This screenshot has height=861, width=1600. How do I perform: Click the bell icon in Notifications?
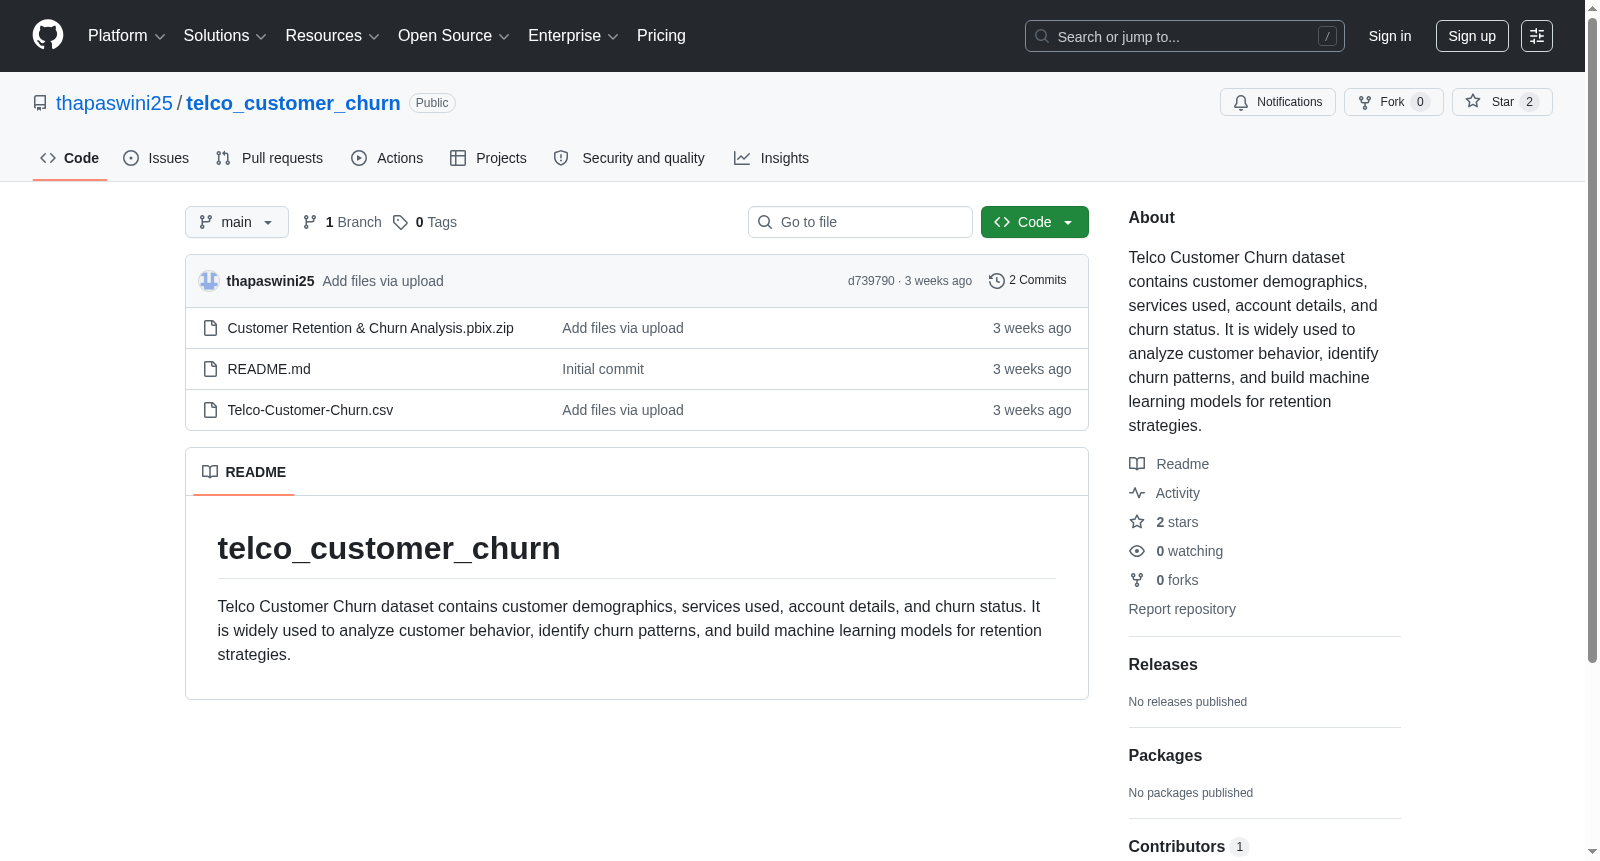(x=1241, y=102)
